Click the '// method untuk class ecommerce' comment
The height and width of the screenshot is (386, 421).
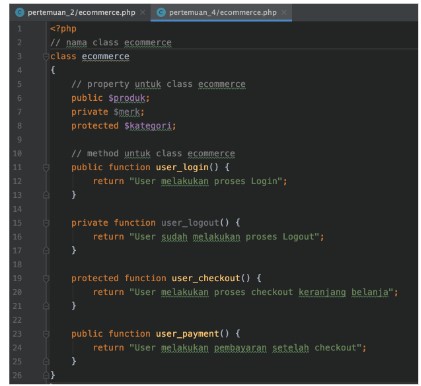click(153, 154)
